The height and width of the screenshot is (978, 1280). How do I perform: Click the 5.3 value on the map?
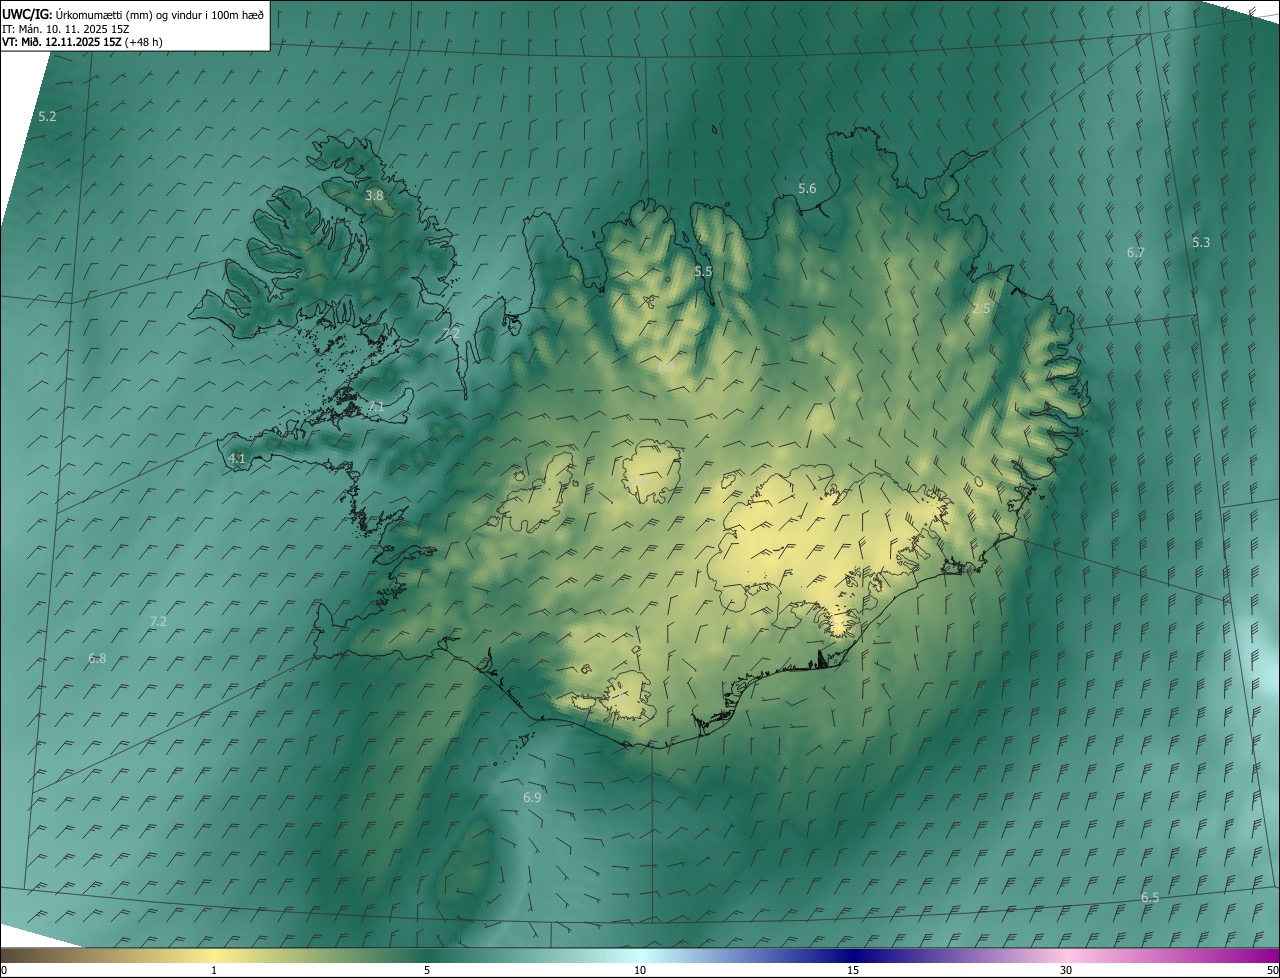click(1201, 243)
